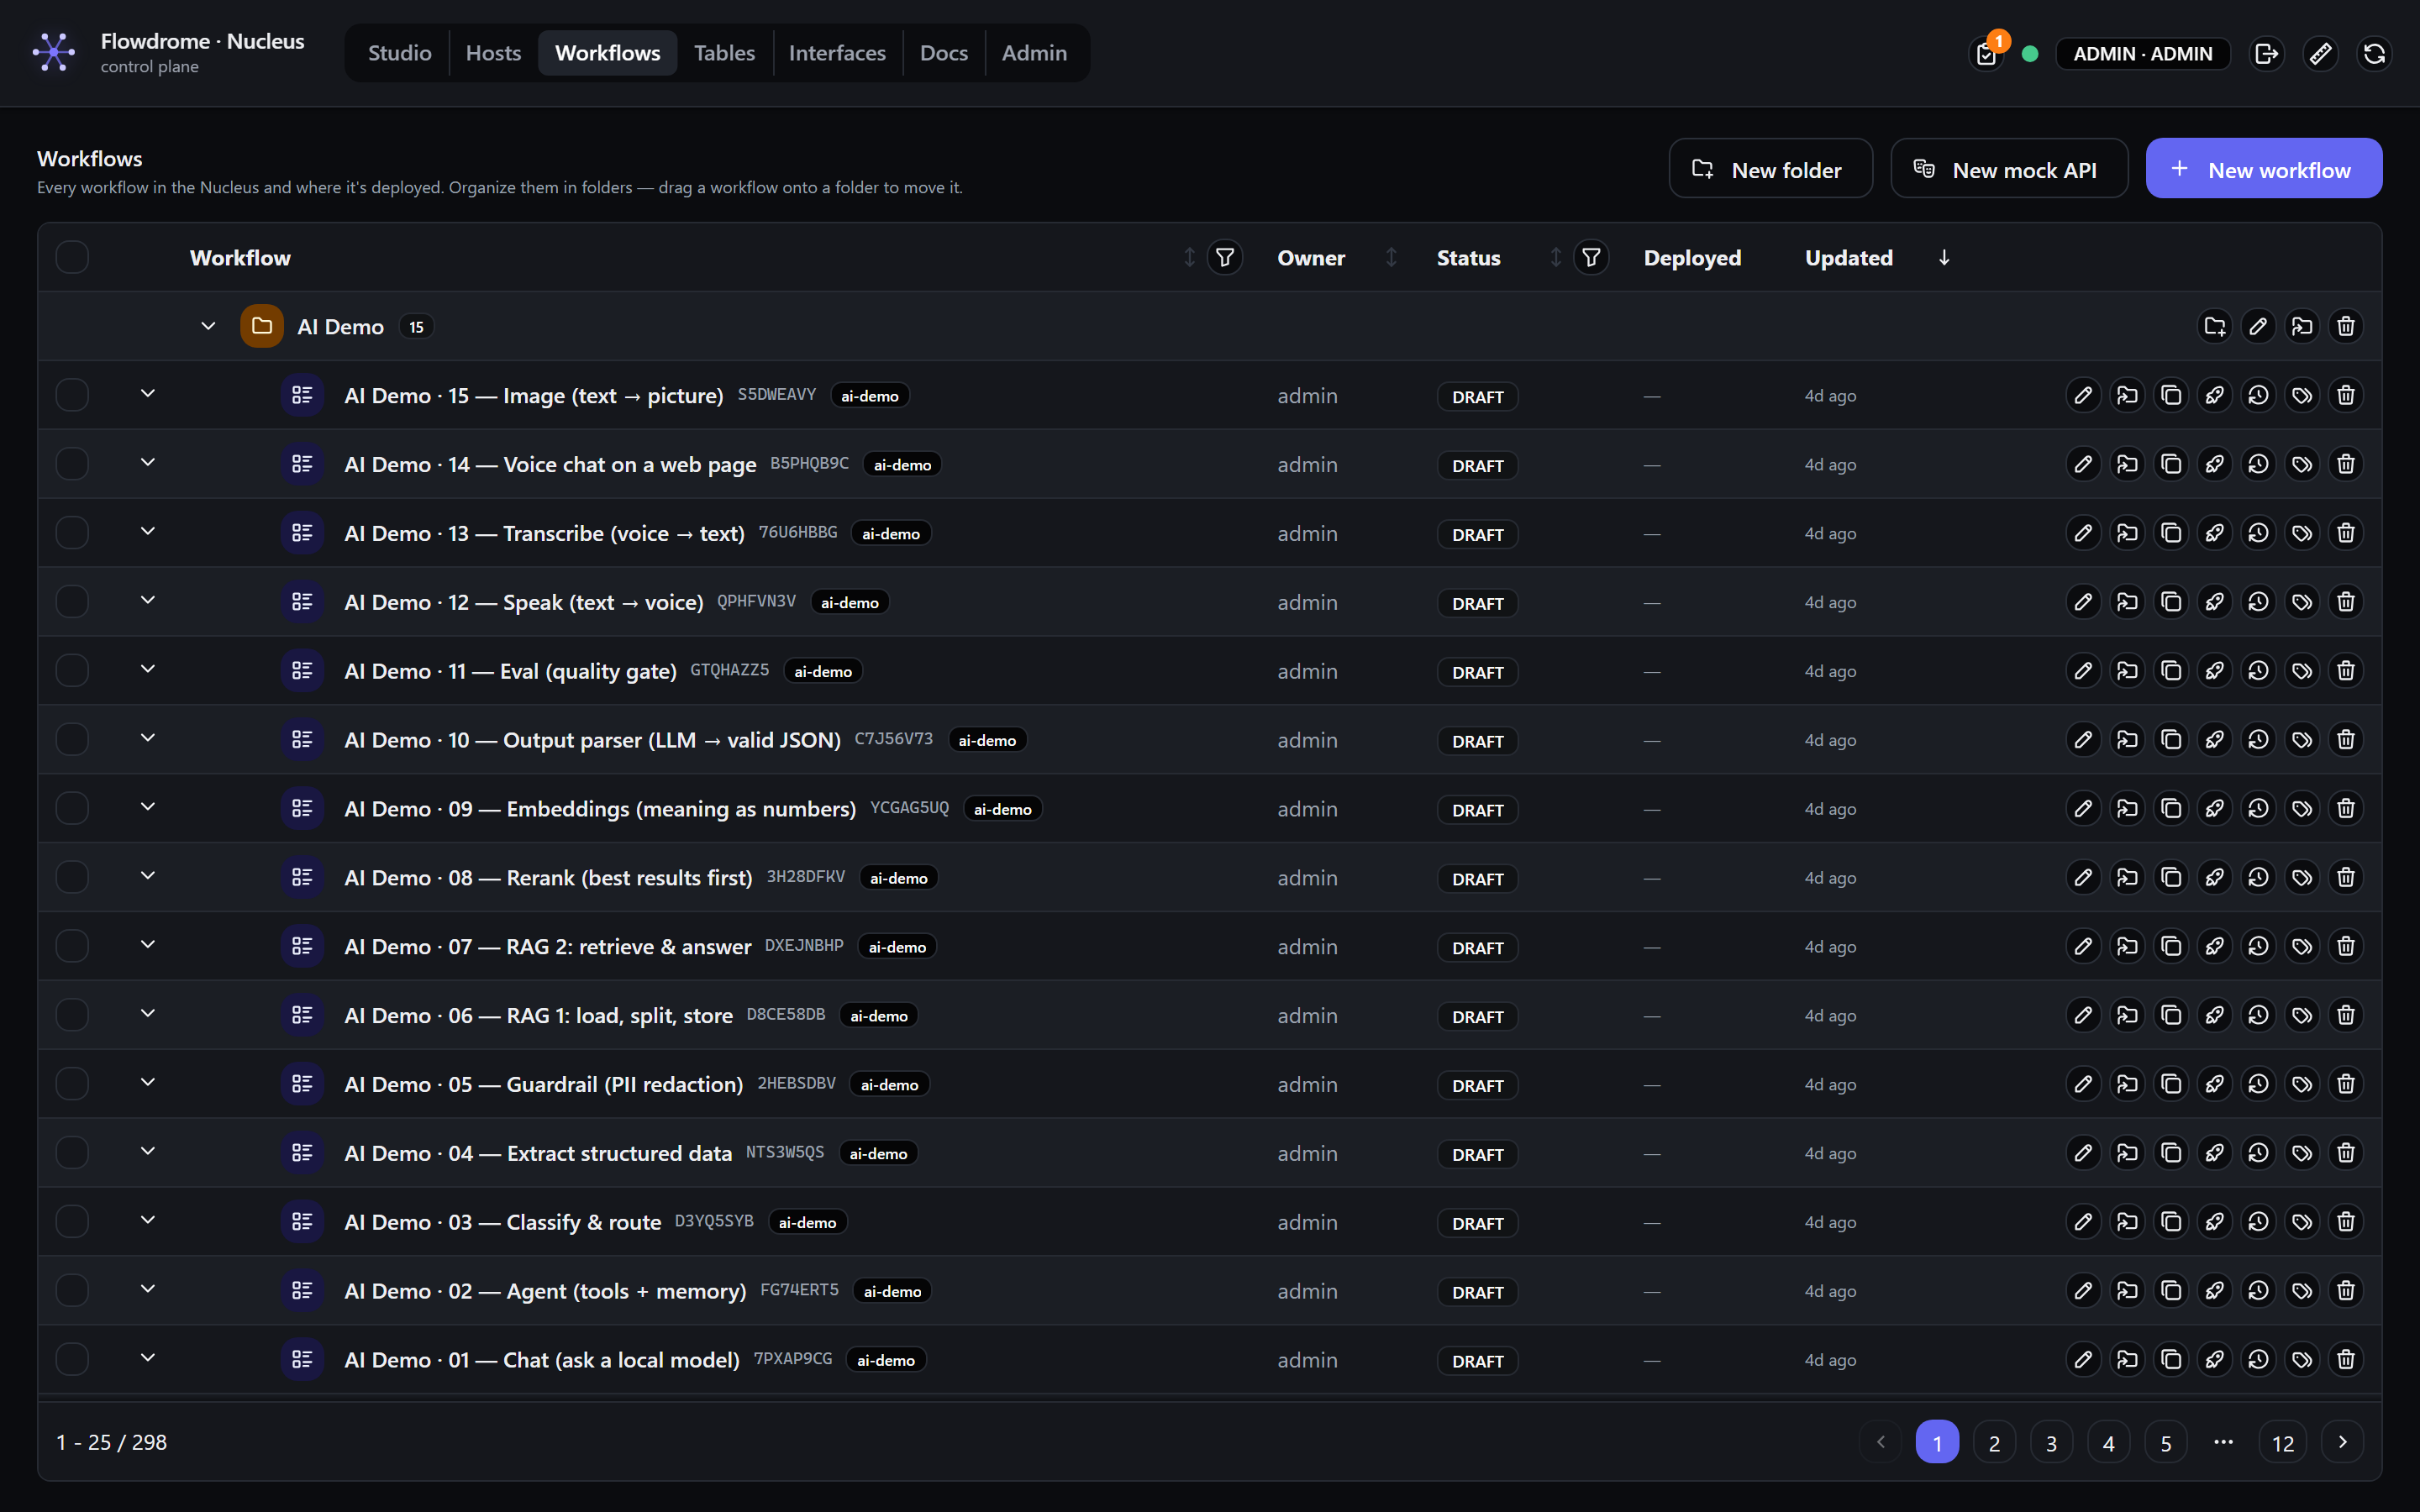The height and width of the screenshot is (1512, 2420).
Task: Click the refresh icon in header
Action: click(x=2374, y=53)
